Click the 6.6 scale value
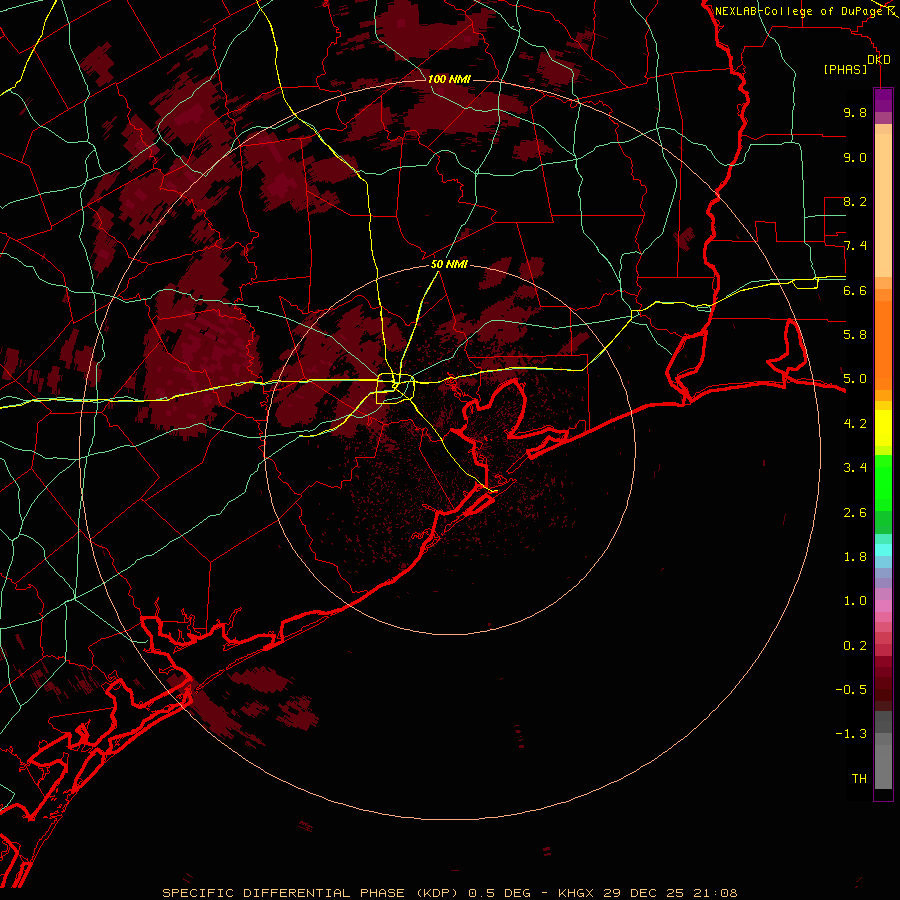 (855, 290)
